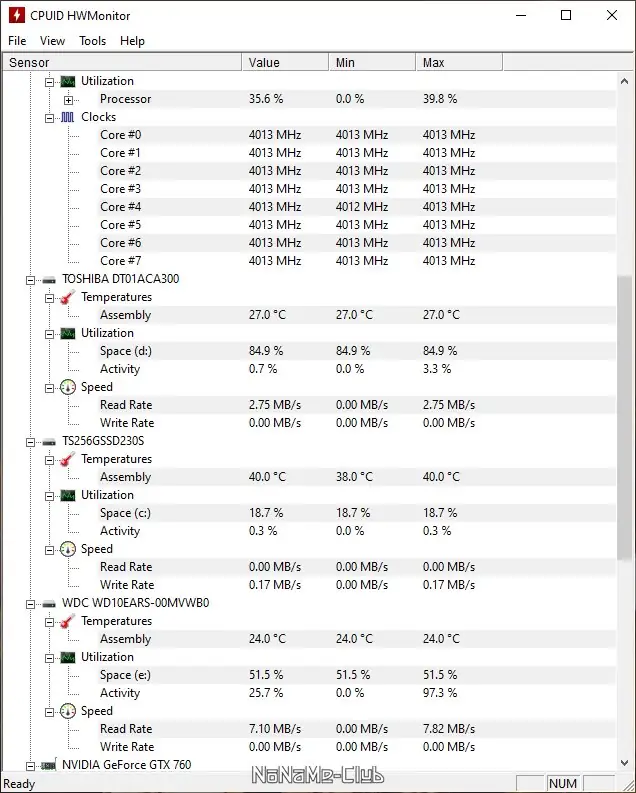Screen dimensions: 636x793
Task: Collapse the TS256GSSD230S drive node
Action: tap(30, 441)
